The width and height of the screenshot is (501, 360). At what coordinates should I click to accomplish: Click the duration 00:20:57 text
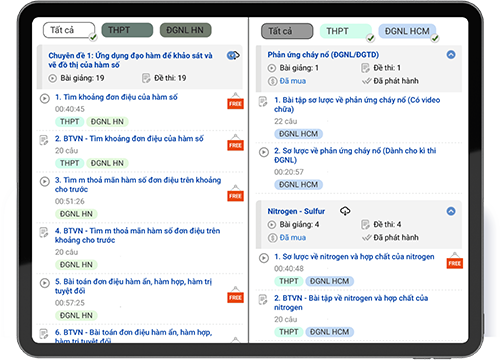click(289, 172)
